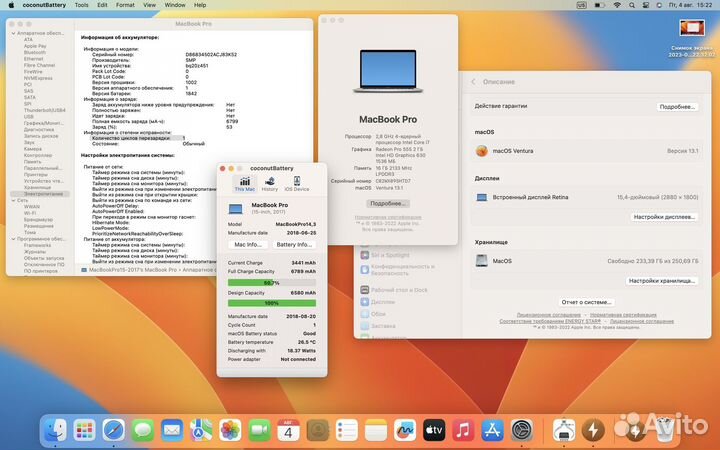This screenshot has height=450, width=720.
Task: Click Отчет о системе... button
Action: [586, 302]
